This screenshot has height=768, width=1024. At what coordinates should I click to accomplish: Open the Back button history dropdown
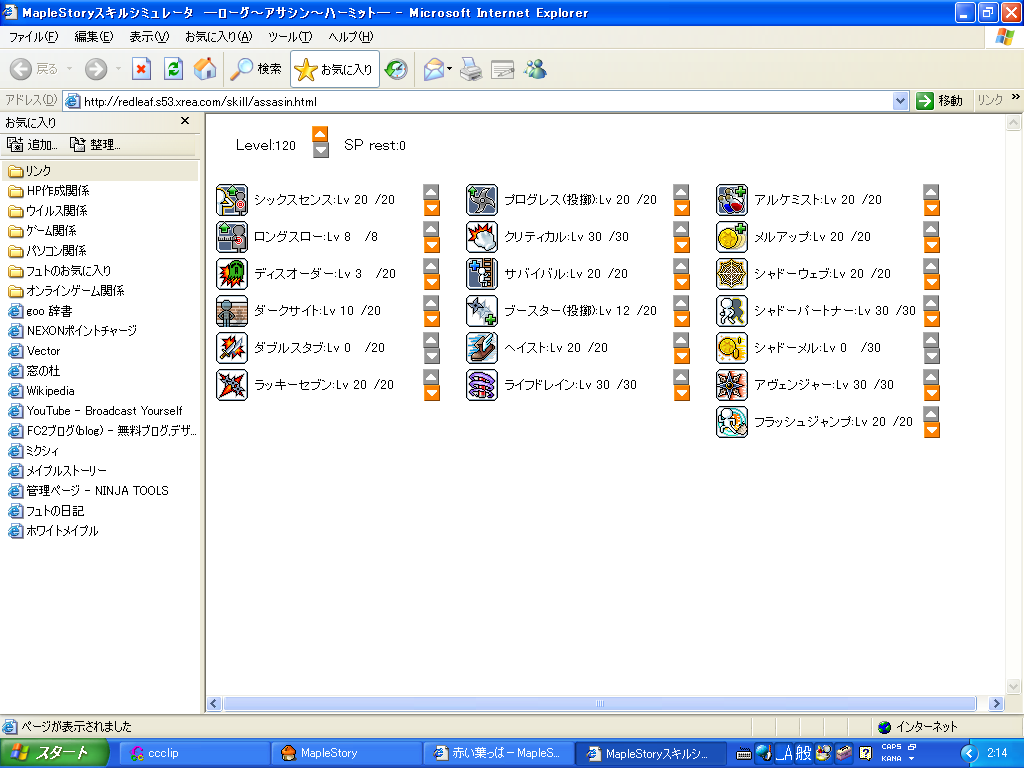click(69, 69)
